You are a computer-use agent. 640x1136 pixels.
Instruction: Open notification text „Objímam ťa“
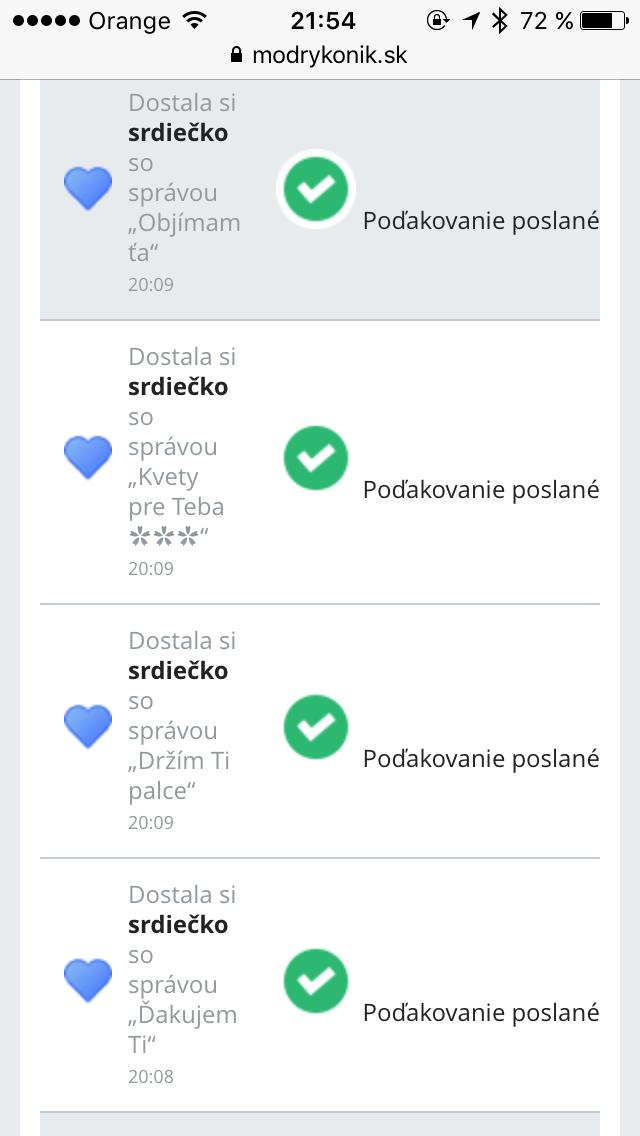coord(184,192)
